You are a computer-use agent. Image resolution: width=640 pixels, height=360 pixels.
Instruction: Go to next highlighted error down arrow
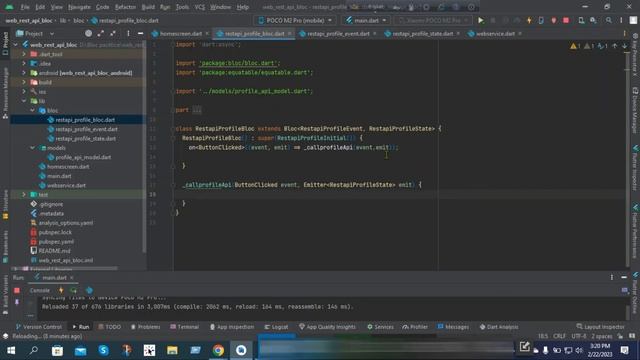click(x=624, y=46)
